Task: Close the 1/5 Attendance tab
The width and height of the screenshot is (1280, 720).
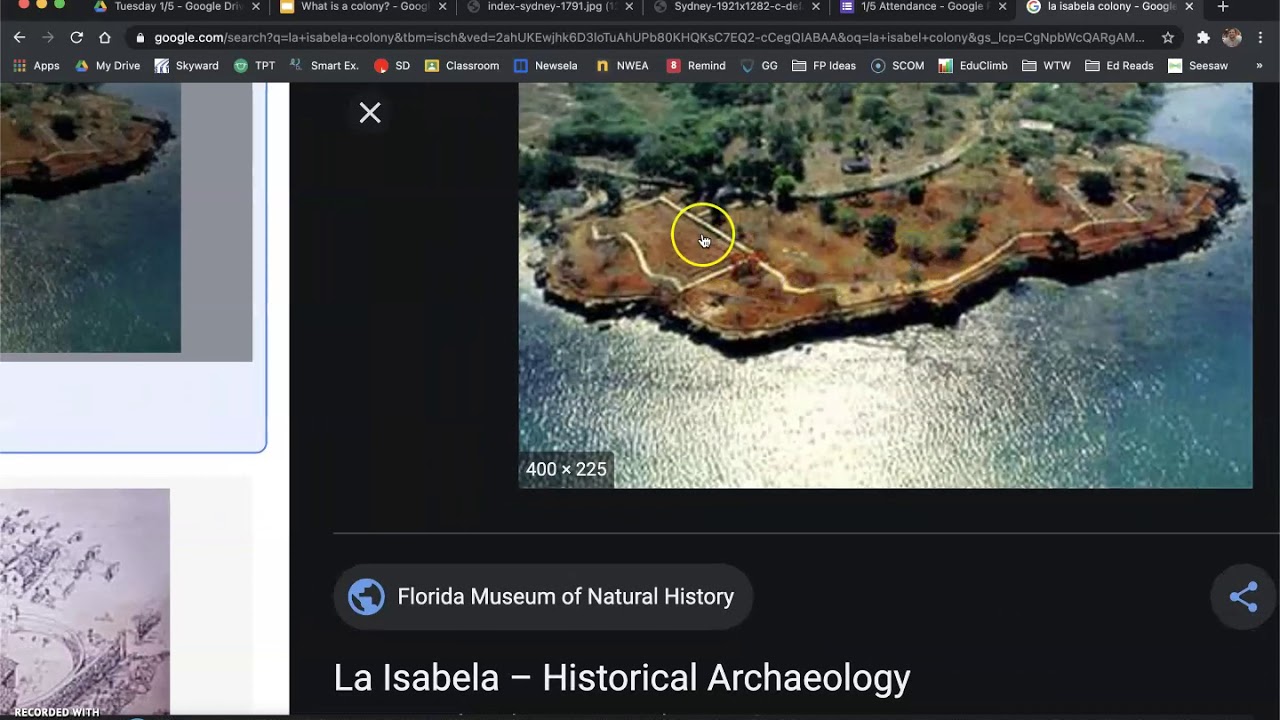Action: pyautogui.click(x=1002, y=7)
